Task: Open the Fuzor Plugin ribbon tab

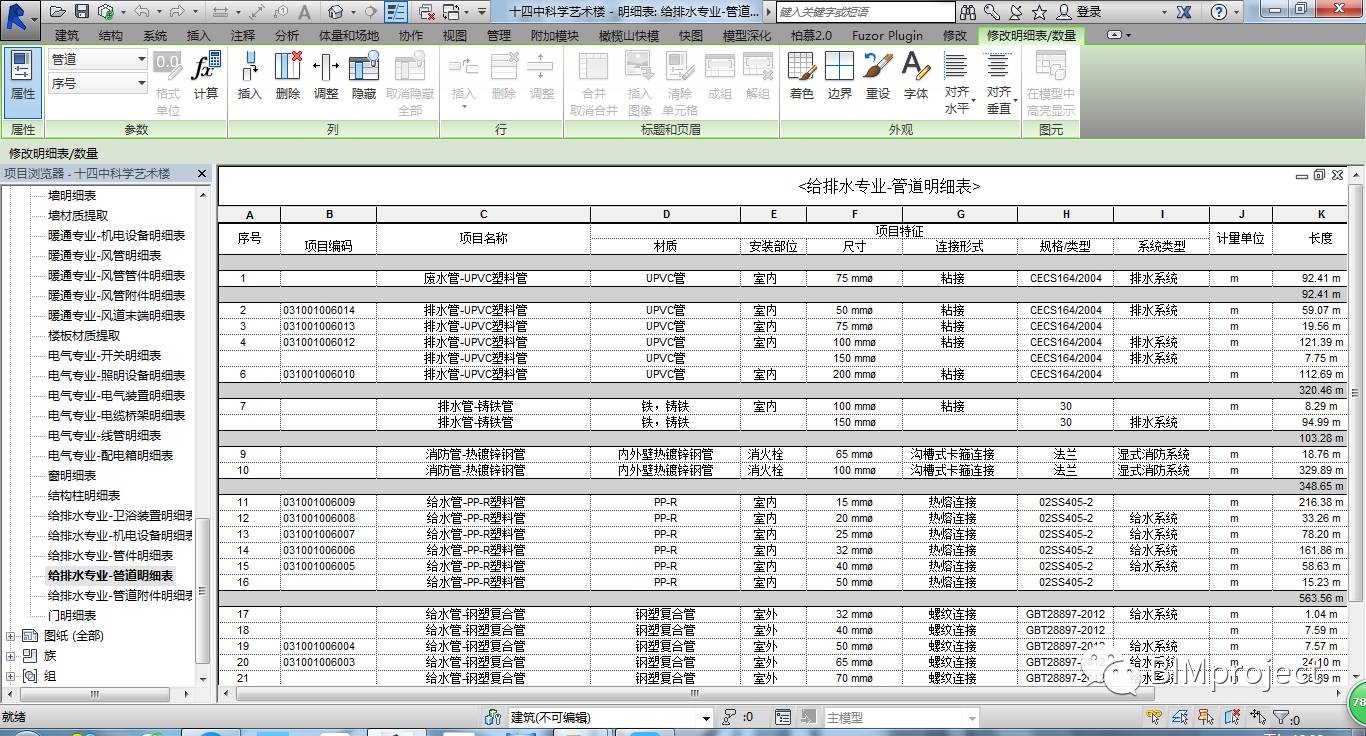Action: click(887, 35)
